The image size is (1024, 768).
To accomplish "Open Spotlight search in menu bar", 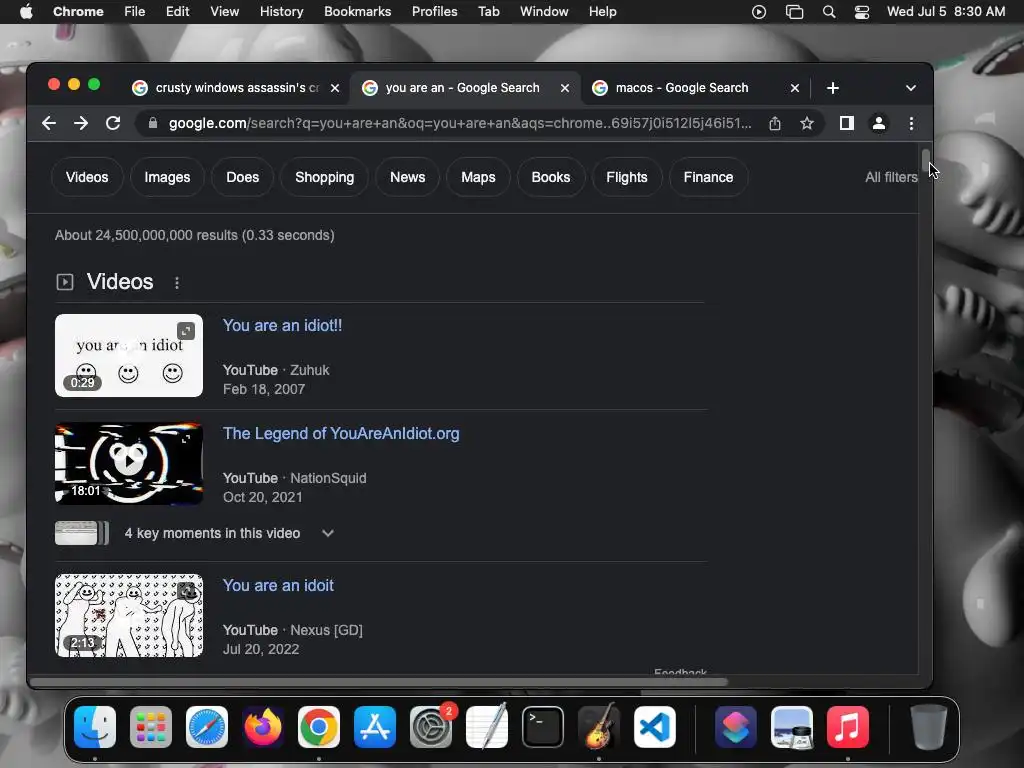I will tap(829, 12).
